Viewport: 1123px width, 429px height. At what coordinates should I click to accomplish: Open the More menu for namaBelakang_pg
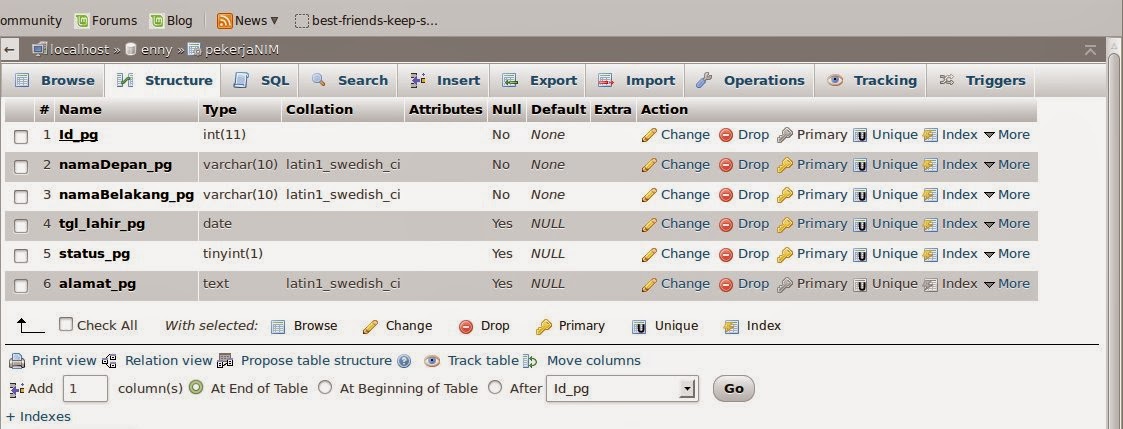click(1006, 195)
